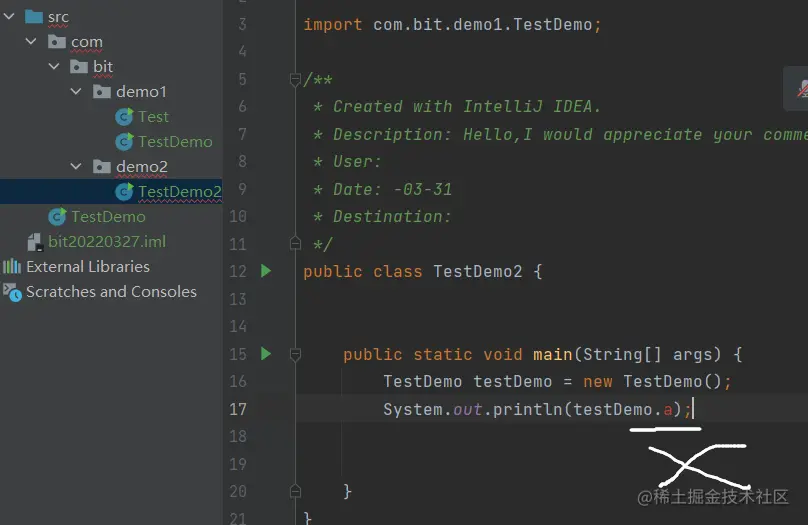Click the com package folder icon

pyautogui.click(x=57, y=41)
